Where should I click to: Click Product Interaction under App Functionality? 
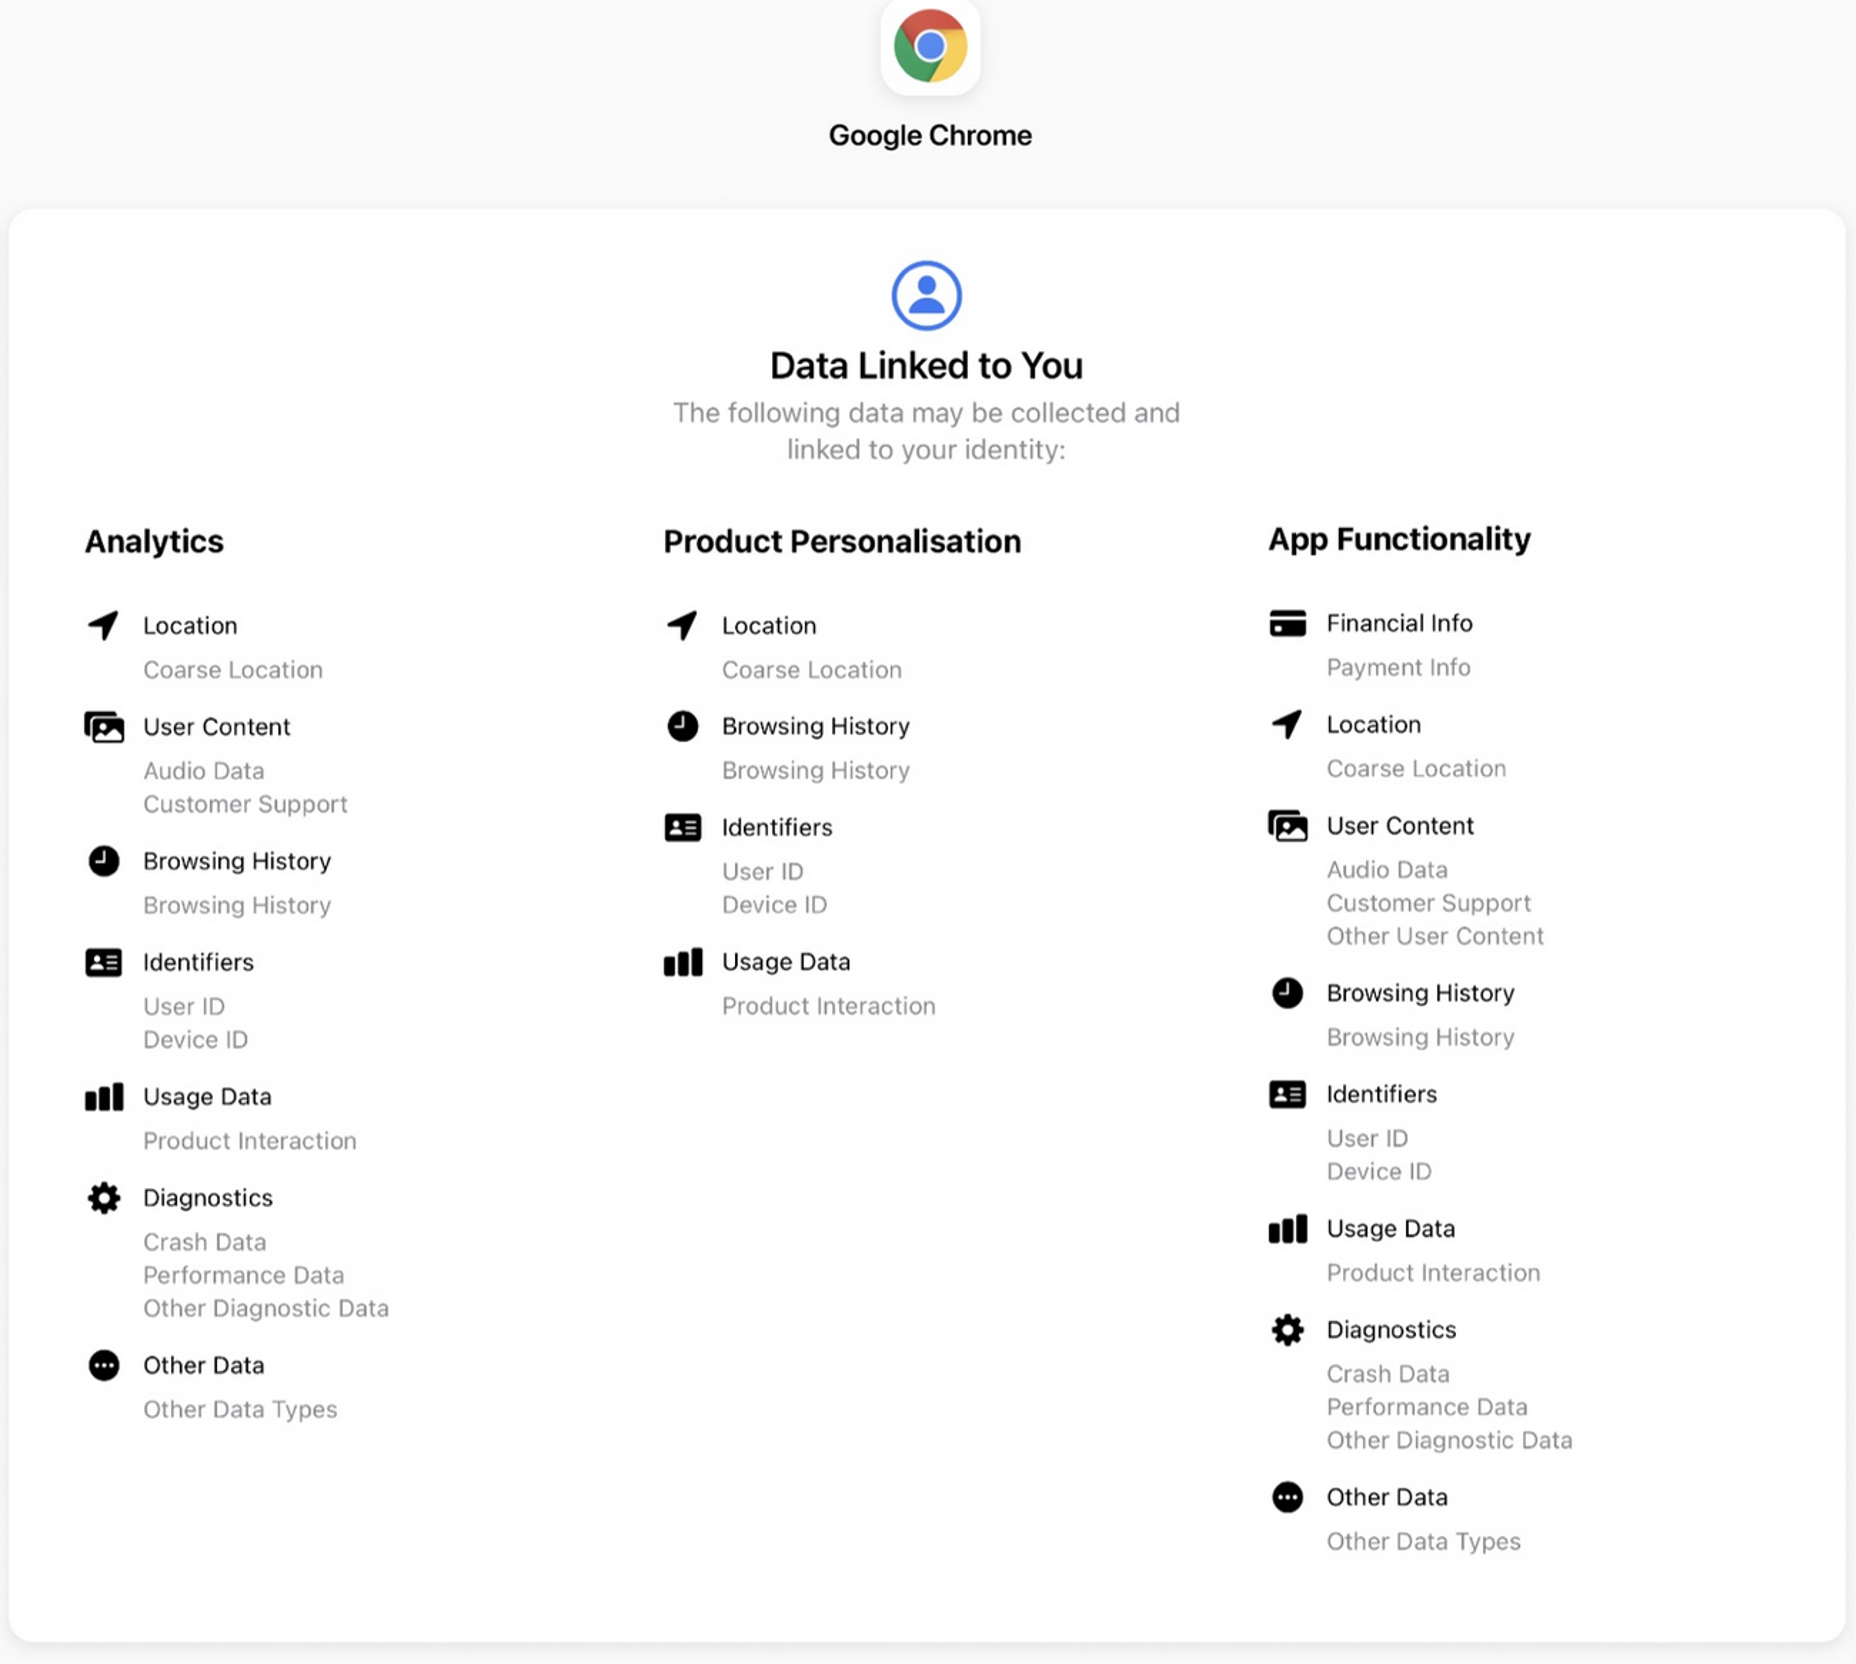[x=1433, y=1273]
